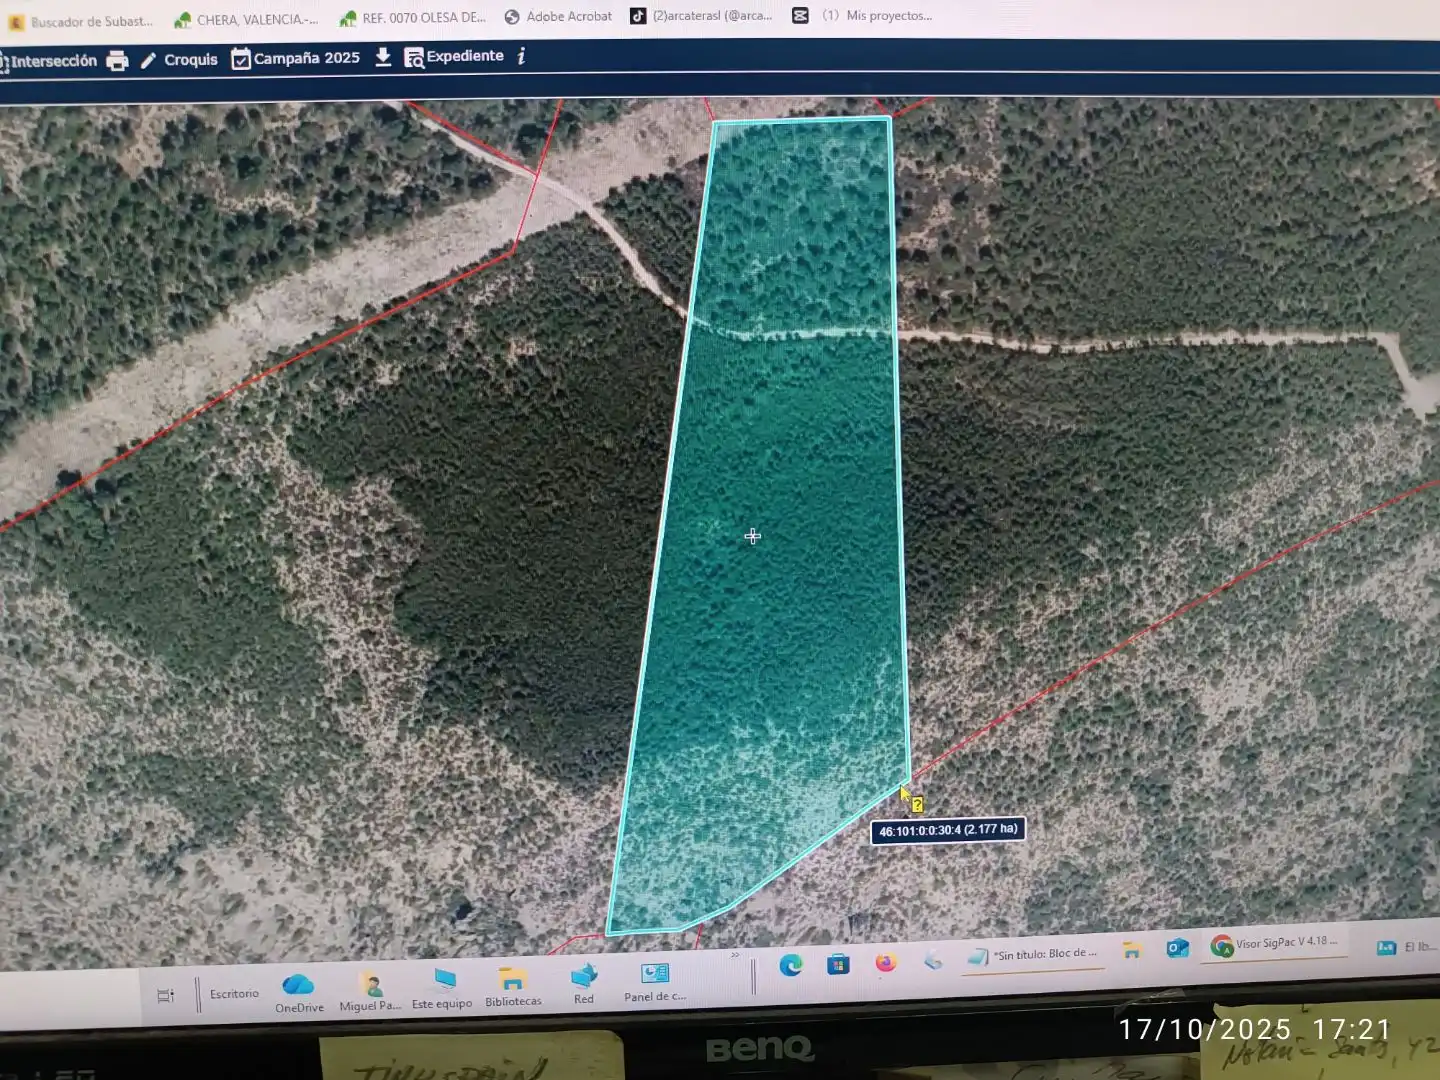This screenshot has width=1440, height=1080.
Task: Select the Croquis pencil tool
Action: [179, 60]
